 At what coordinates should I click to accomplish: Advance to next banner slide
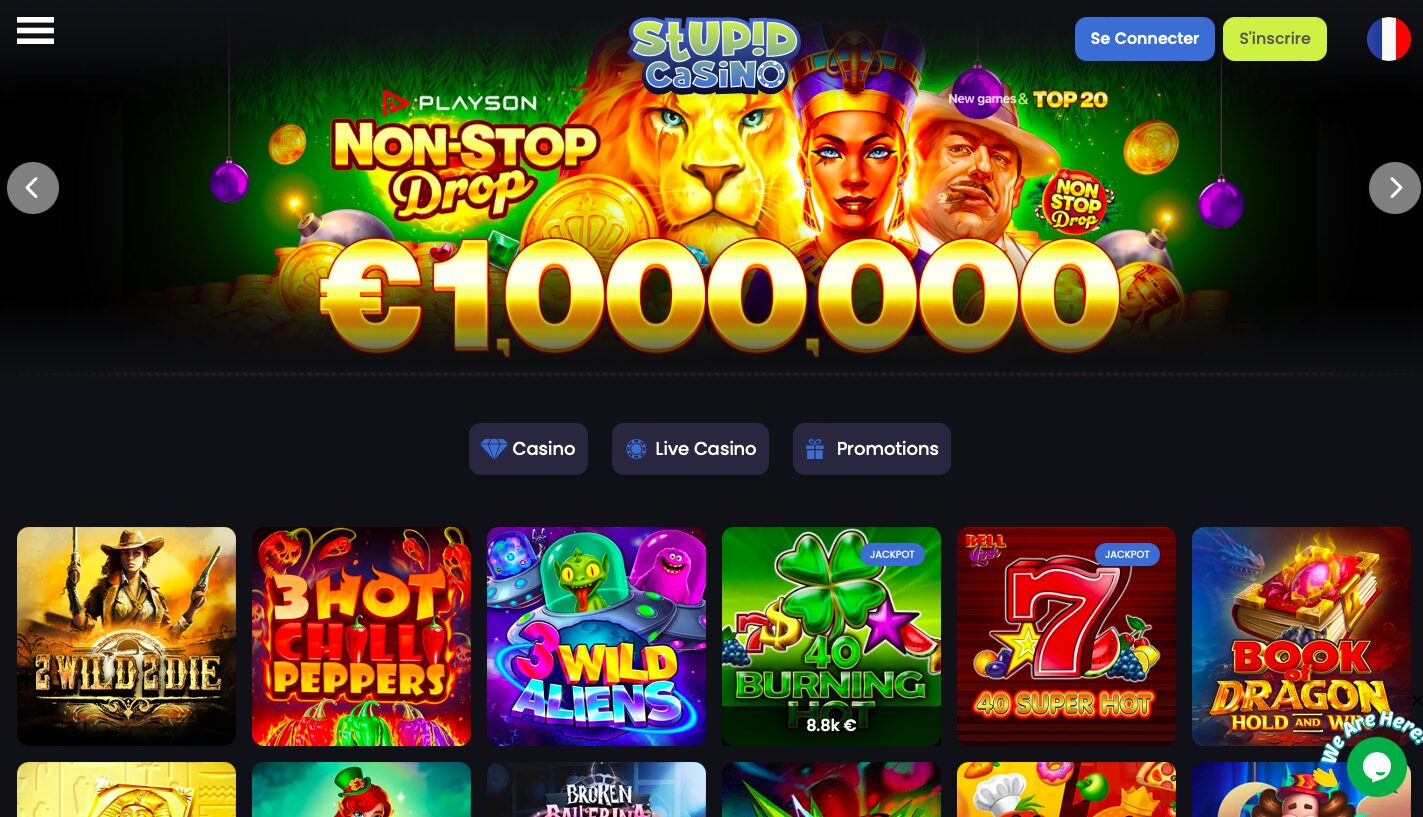[1395, 188]
